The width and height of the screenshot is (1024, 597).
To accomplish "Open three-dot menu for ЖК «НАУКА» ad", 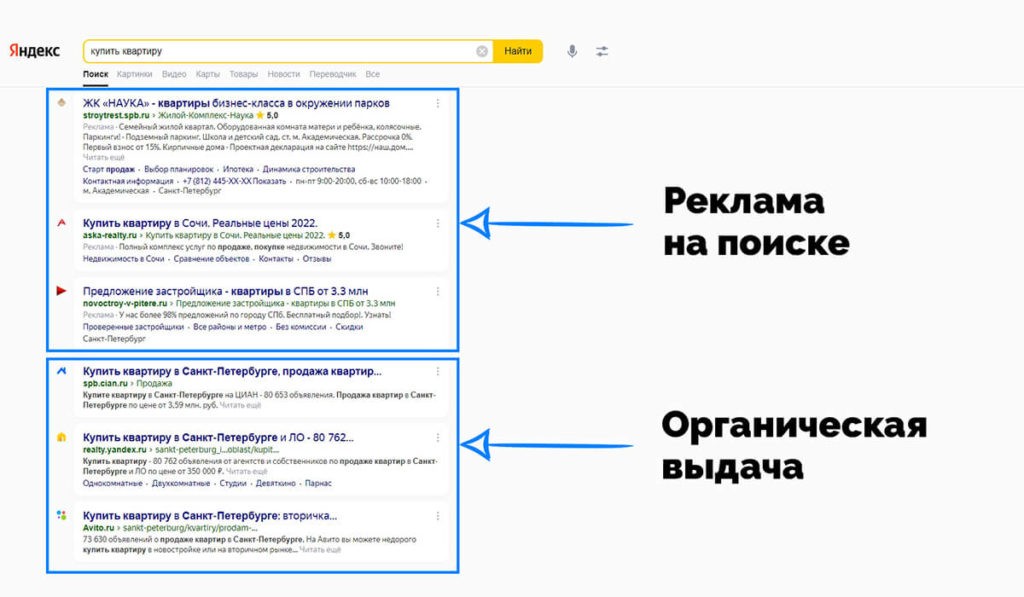I will [x=438, y=103].
